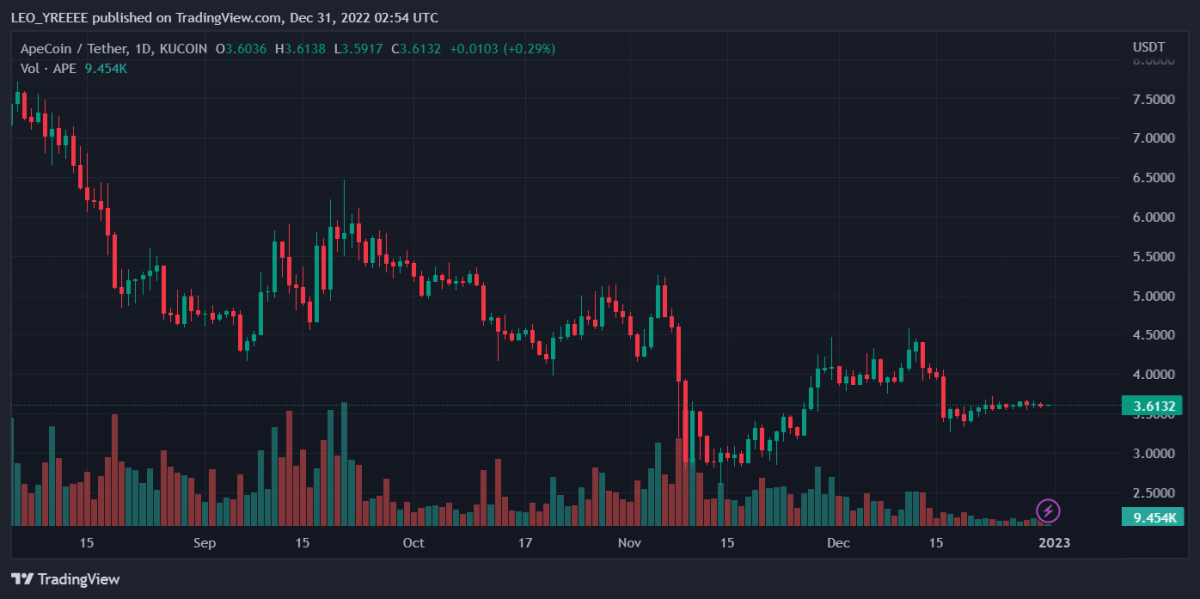Select the 2.5000 price scale label
The width and height of the screenshot is (1200, 599).
click(x=1152, y=493)
